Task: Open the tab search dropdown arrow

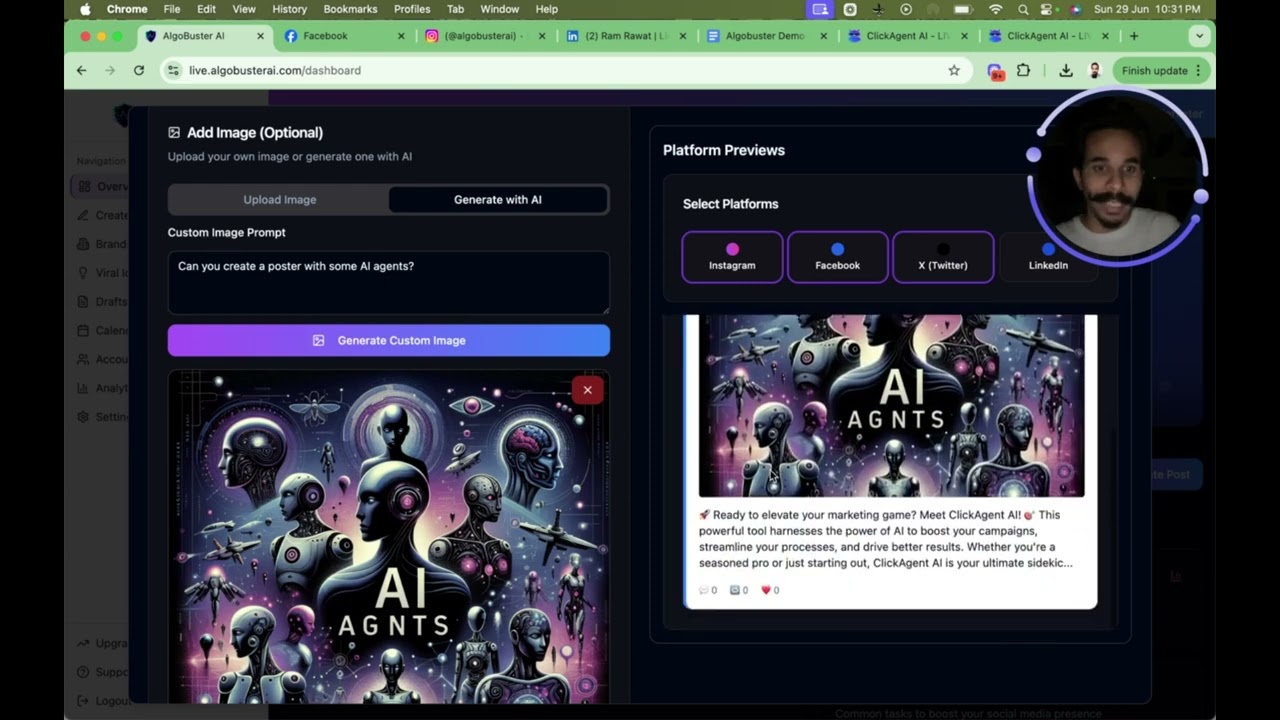Action: pos(1199,36)
